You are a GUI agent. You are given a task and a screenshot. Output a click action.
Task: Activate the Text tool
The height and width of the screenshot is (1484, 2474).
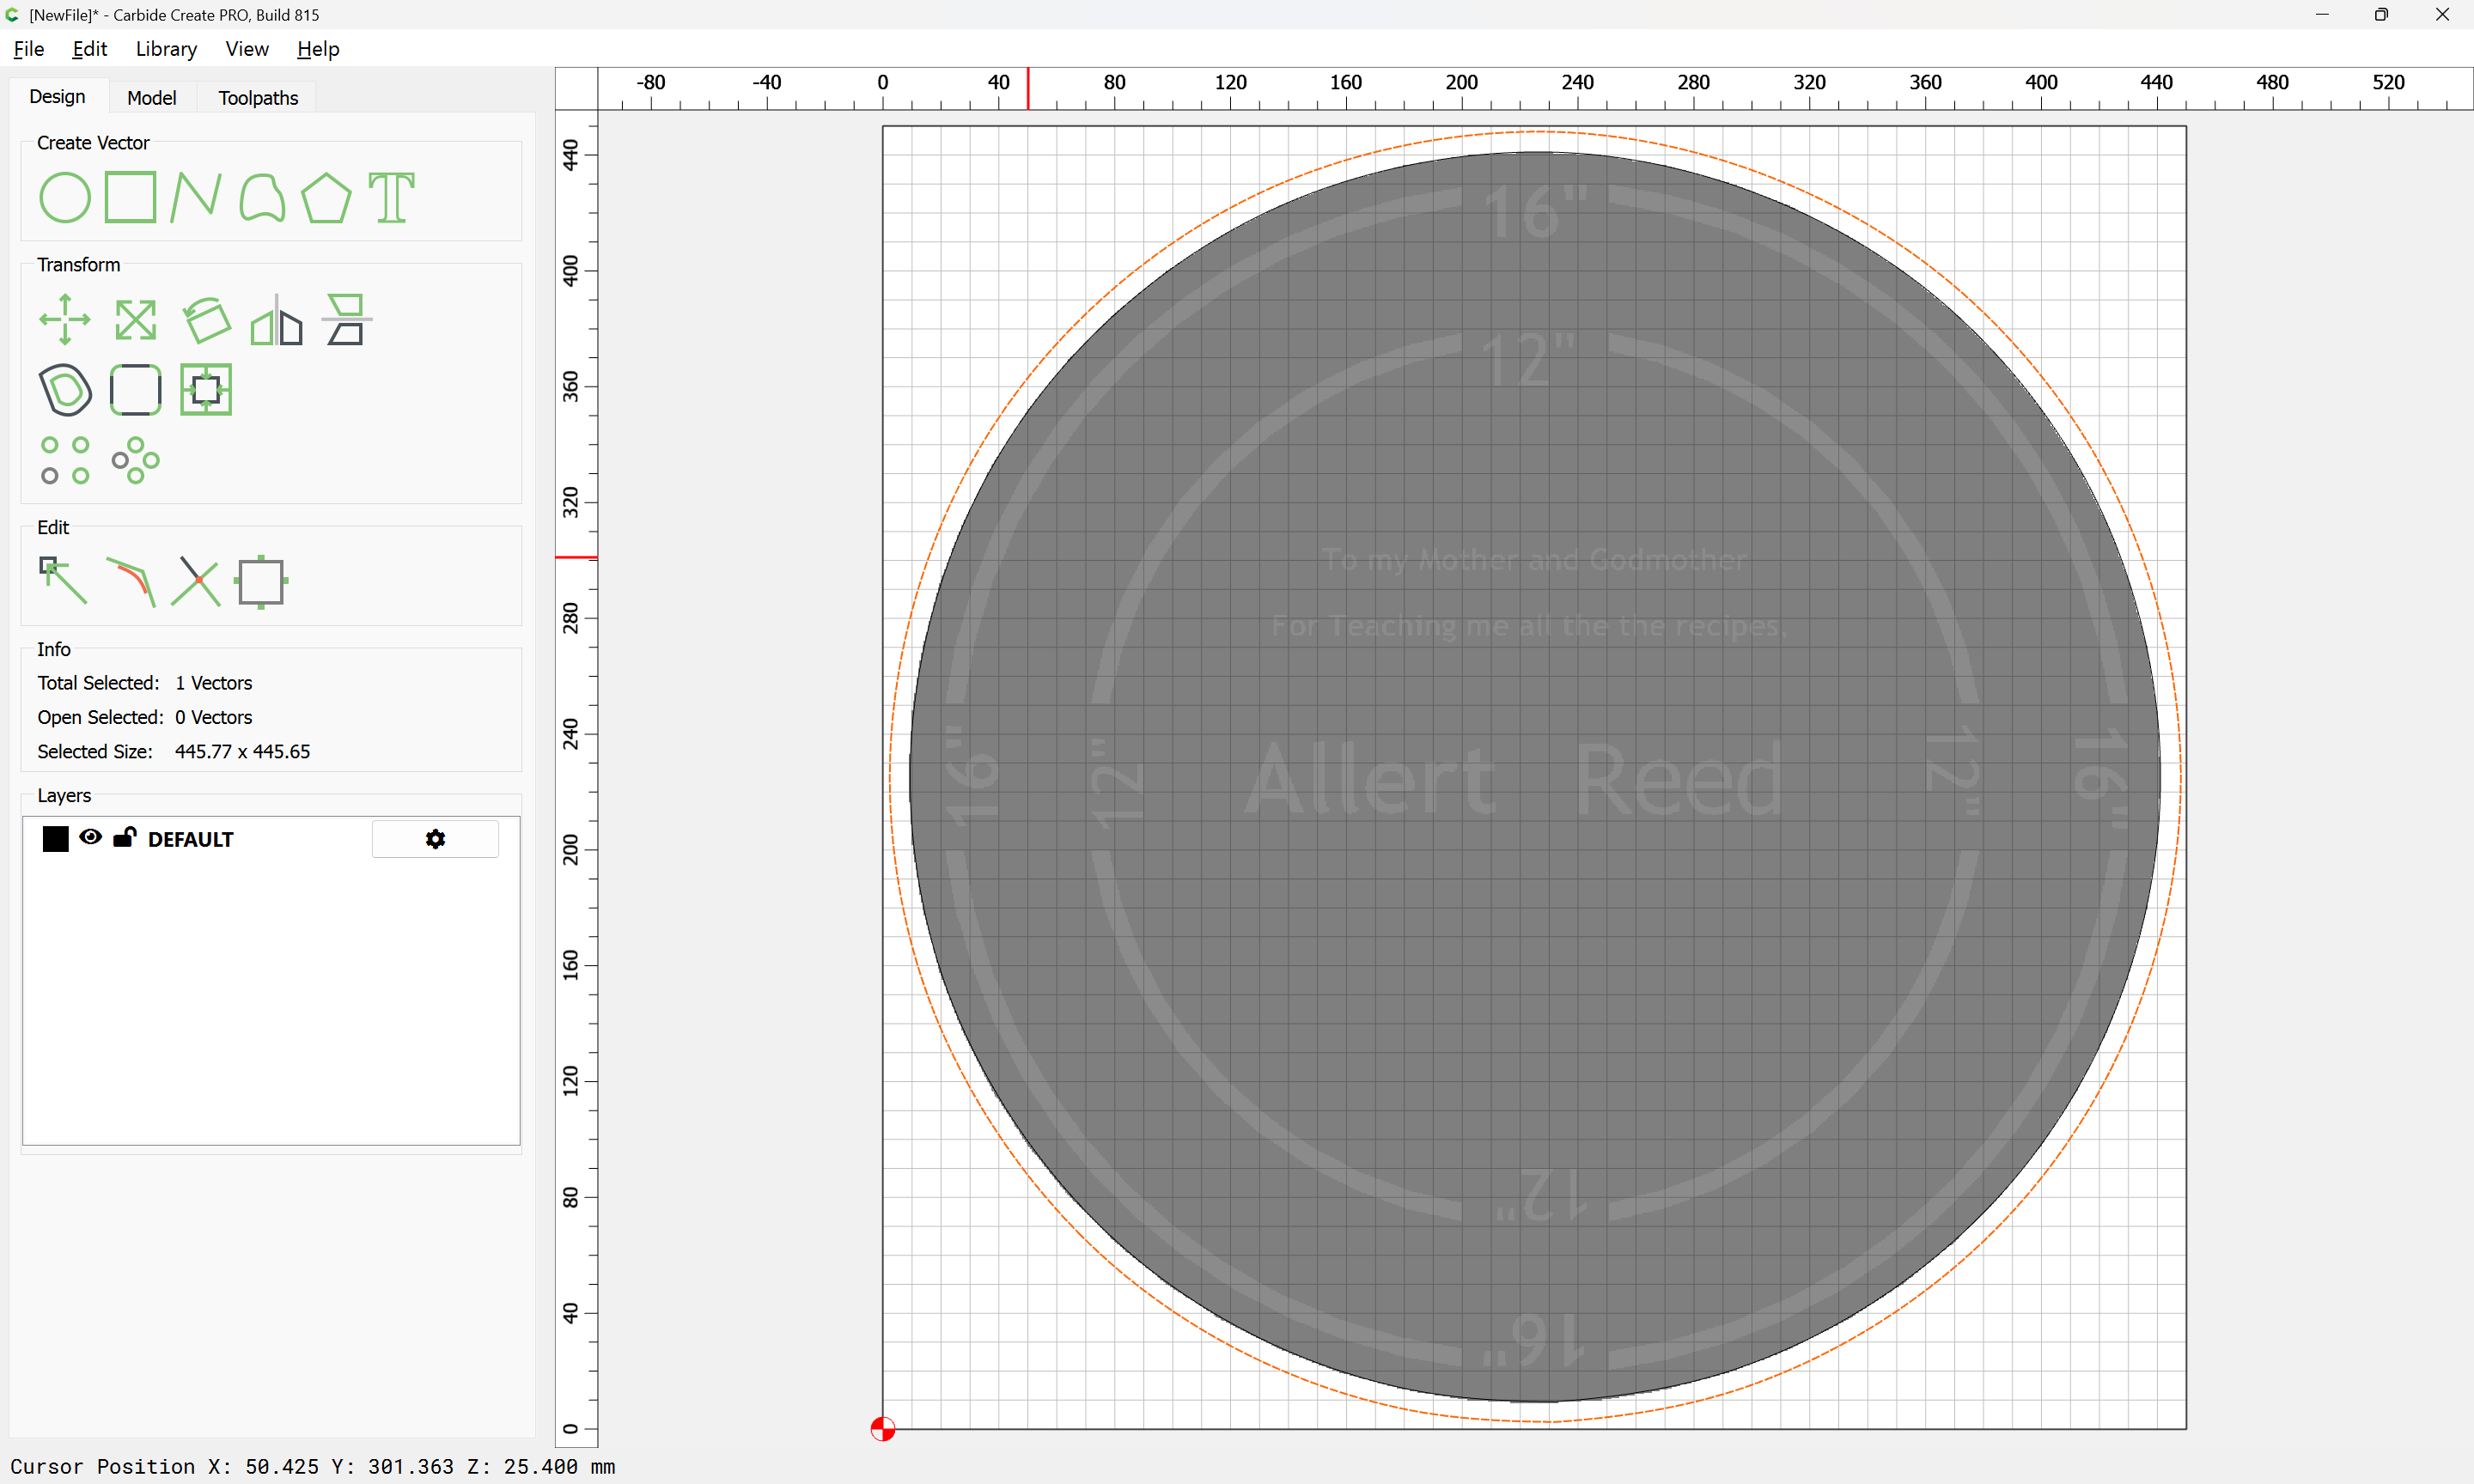[x=391, y=197]
